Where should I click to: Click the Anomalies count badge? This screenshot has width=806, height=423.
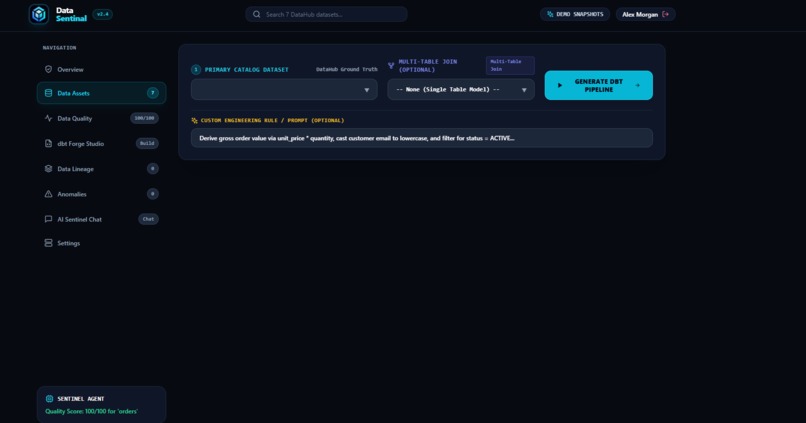(x=152, y=194)
